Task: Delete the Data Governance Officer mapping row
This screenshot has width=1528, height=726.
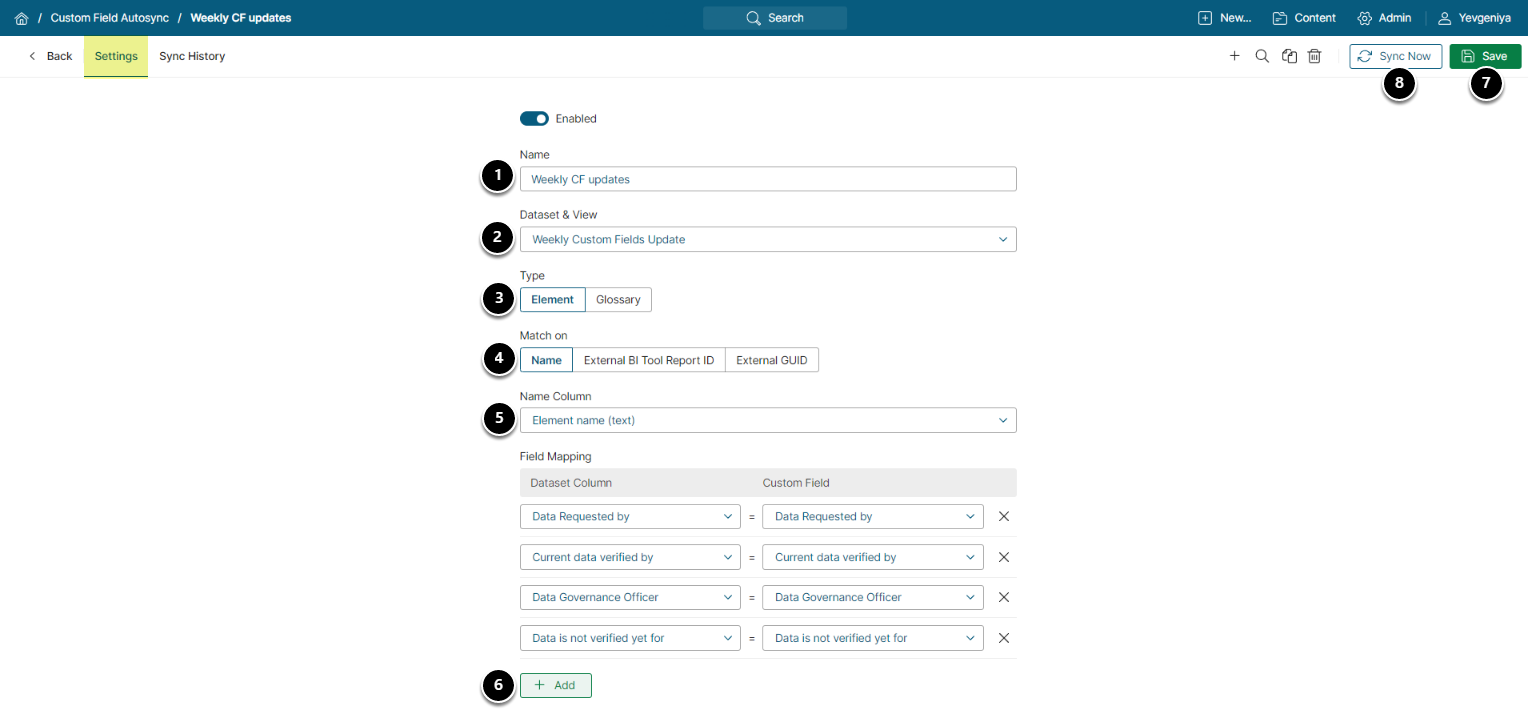Action: 1004,597
